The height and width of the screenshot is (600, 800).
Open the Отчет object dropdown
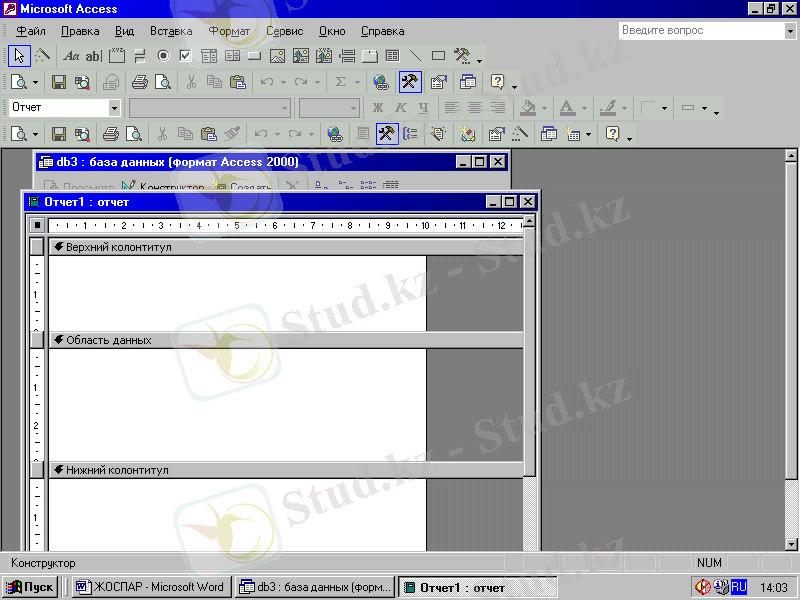[114, 108]
